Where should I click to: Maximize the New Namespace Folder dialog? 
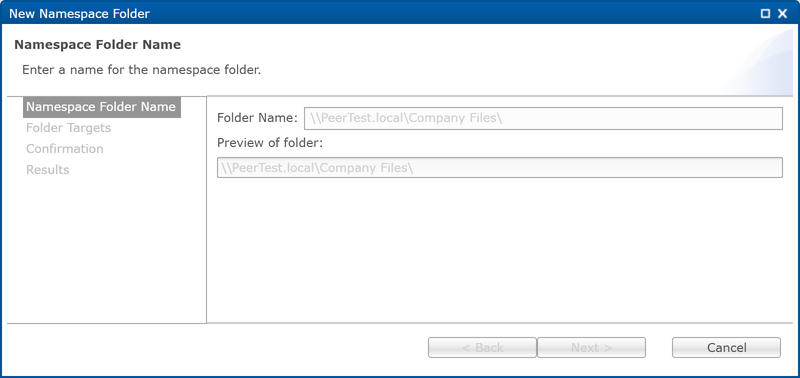pyautogui.click(x=765, y=14)
